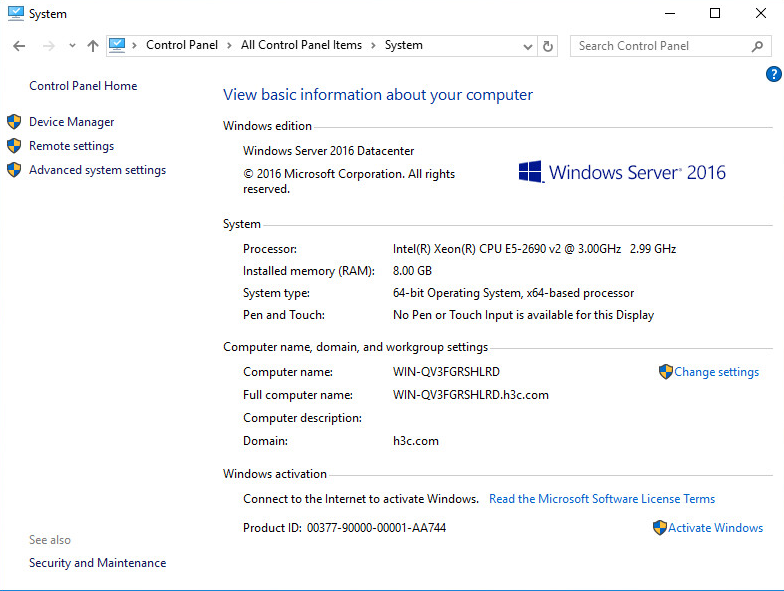Click the forward navigation arrow
The width and height of the screenshot is (784, 591).
click(x=48, y=46)
